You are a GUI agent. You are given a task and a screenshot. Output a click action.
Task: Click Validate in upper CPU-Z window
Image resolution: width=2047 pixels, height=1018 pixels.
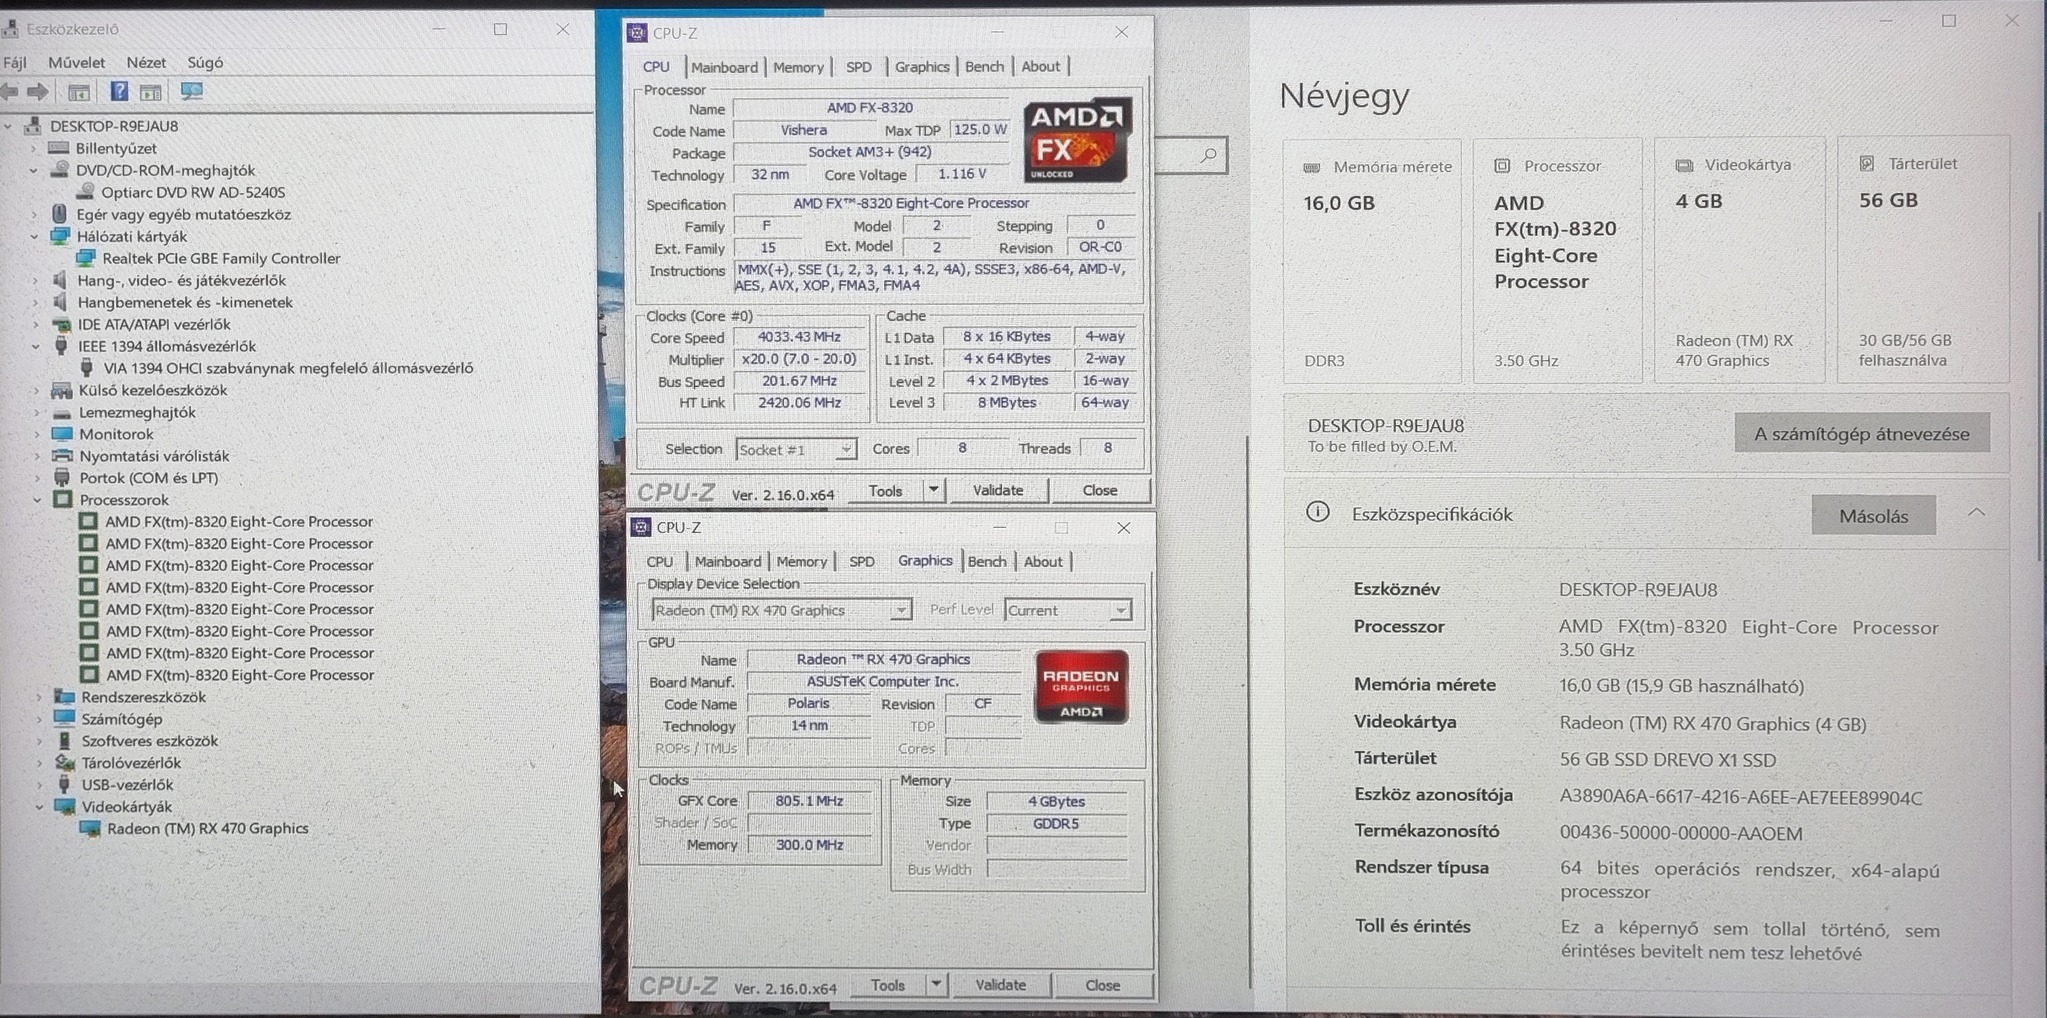[x=998, y=490]
